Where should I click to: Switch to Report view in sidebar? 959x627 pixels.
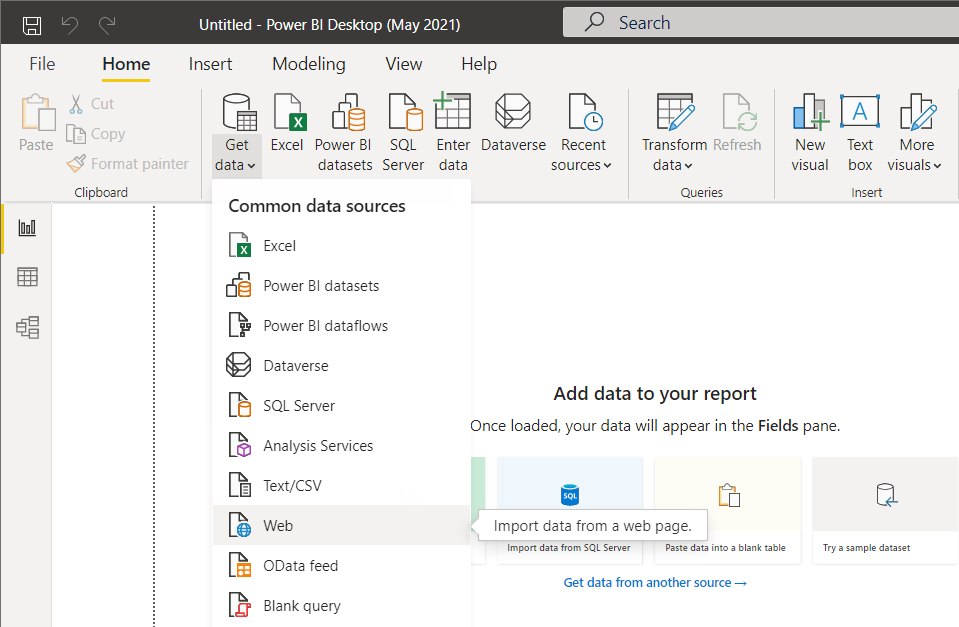(x=27, y=228)
